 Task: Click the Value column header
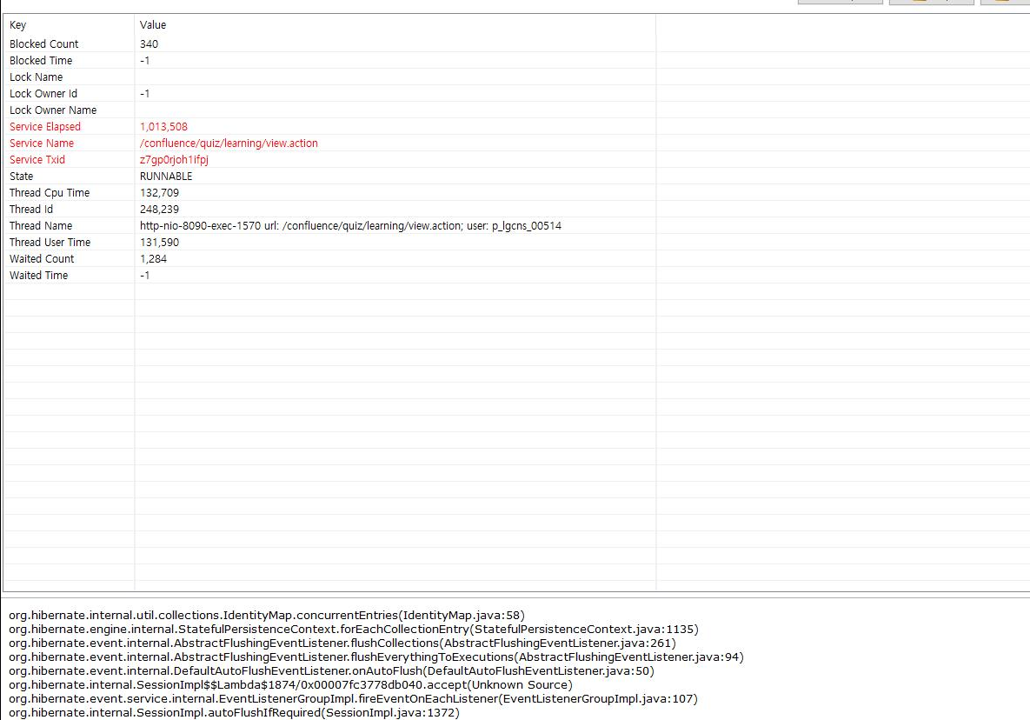[x=153, y=25]
